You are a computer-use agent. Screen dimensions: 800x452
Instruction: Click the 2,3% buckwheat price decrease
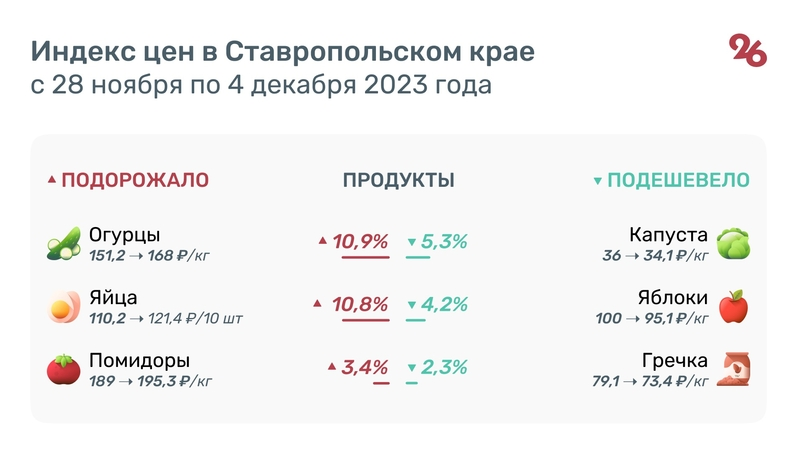point(444,367)
